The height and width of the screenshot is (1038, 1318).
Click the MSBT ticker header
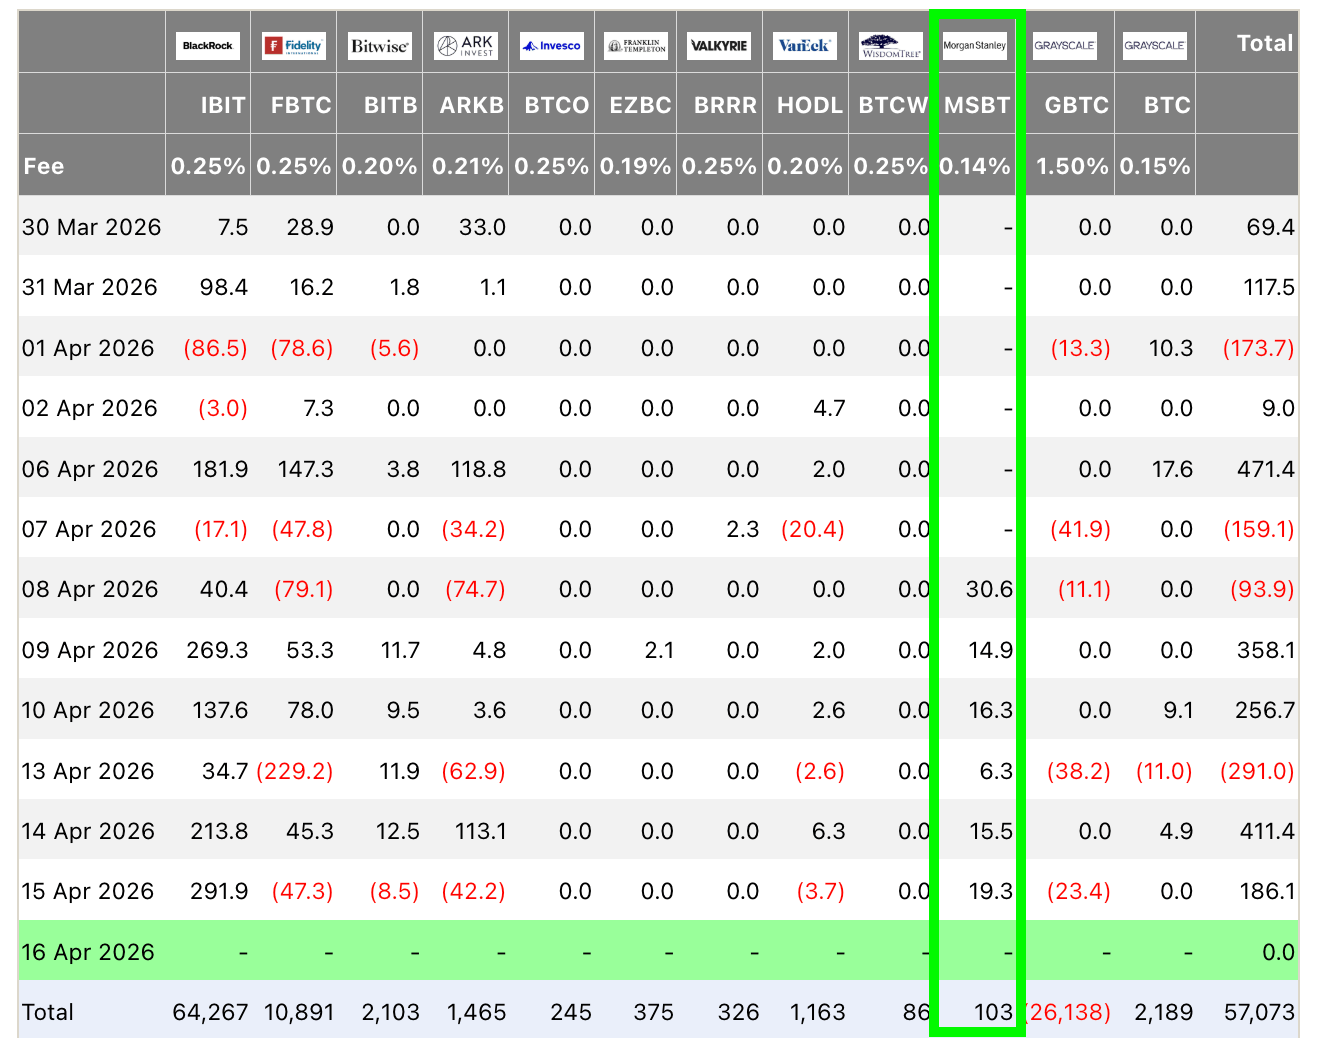click(977, 105)
